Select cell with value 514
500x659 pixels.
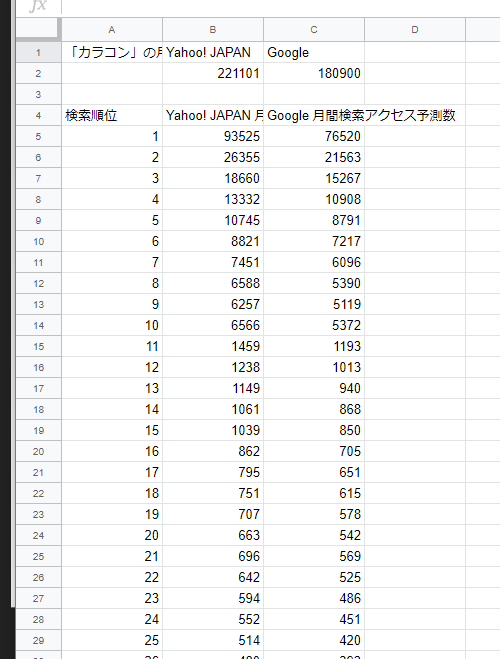213,641
